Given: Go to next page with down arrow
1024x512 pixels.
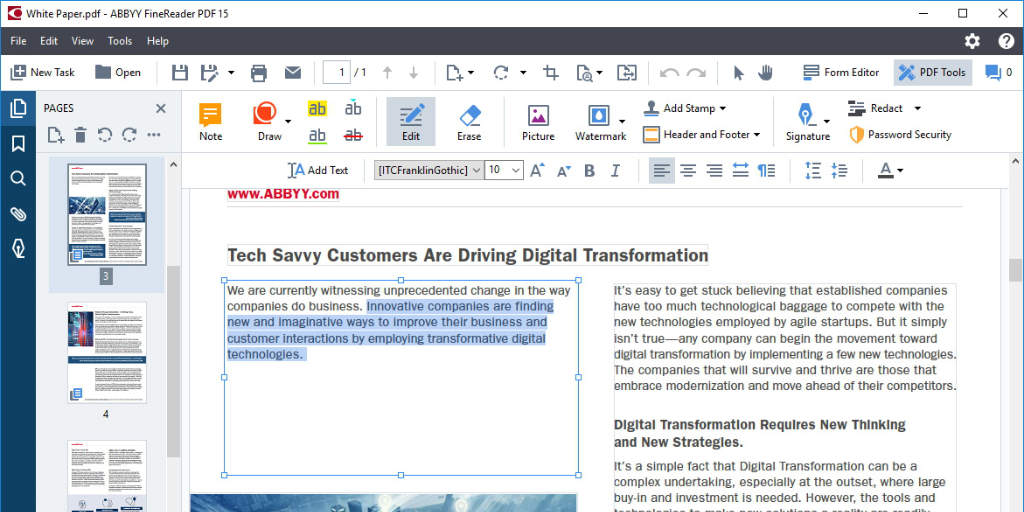Looking at the screenshot, I should tap(413, 72).
